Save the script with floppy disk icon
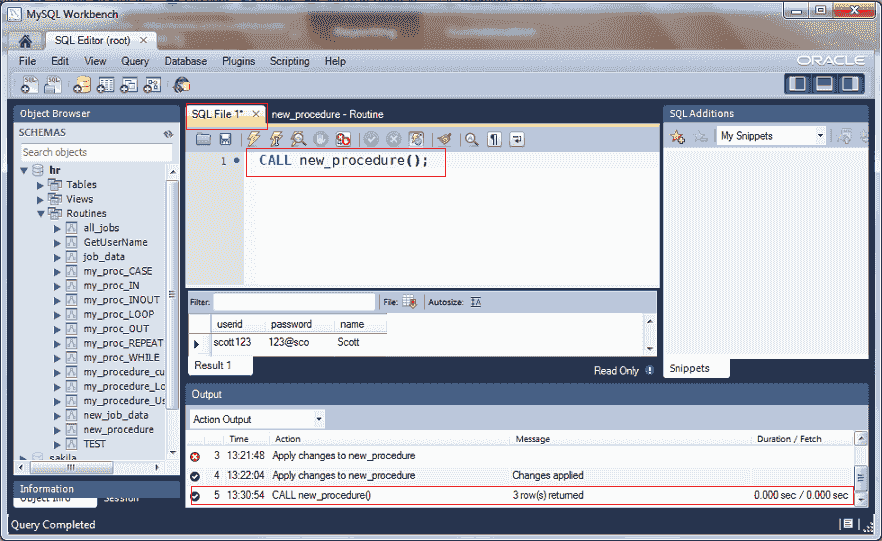Screen dimensions: 882x541 [x=226, y=139]
